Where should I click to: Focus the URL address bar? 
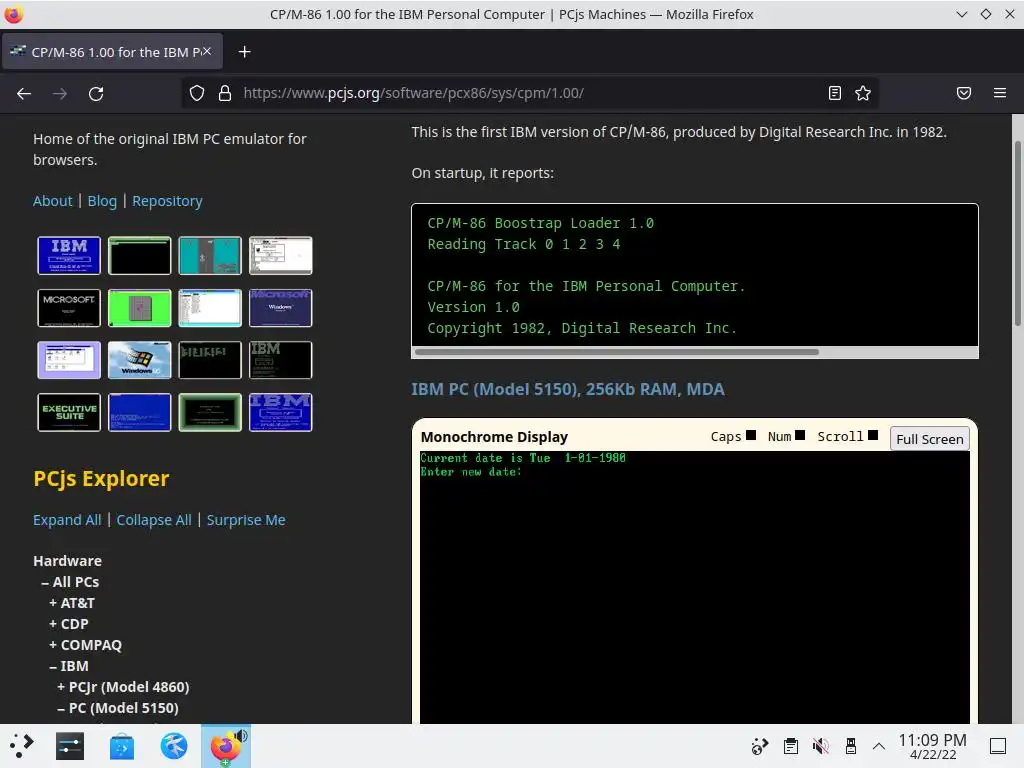[x=529, y=93]
